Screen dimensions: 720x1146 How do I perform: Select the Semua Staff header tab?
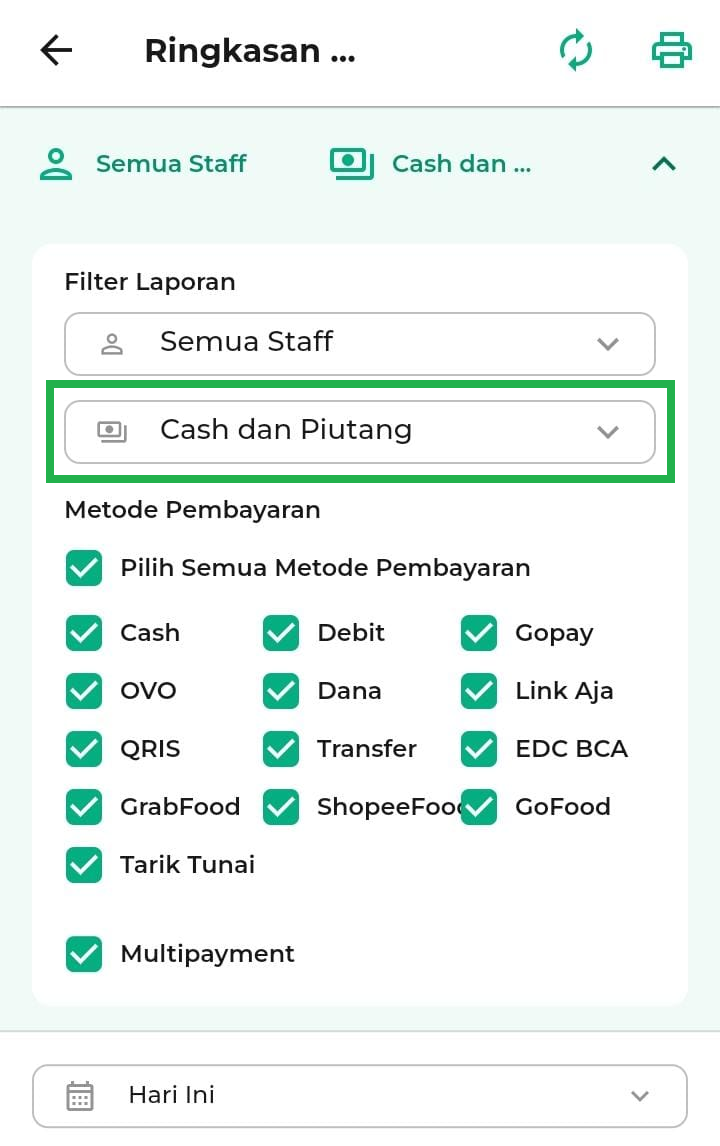pos(171,164)
